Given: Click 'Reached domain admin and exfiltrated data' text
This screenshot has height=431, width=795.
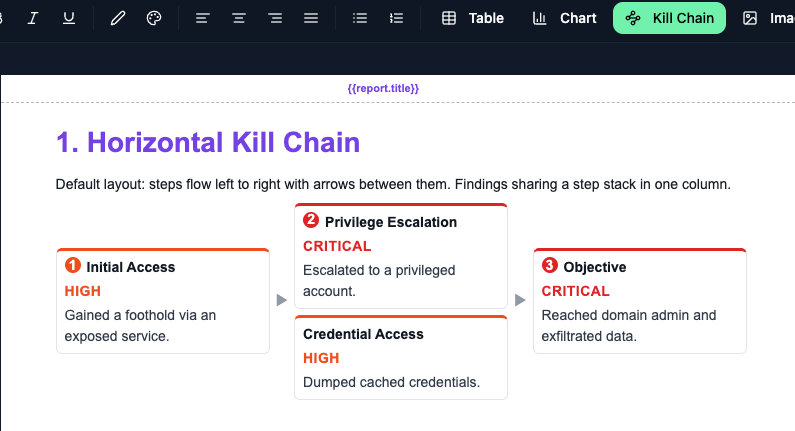Looking at the screenshot, I should 629,326.
